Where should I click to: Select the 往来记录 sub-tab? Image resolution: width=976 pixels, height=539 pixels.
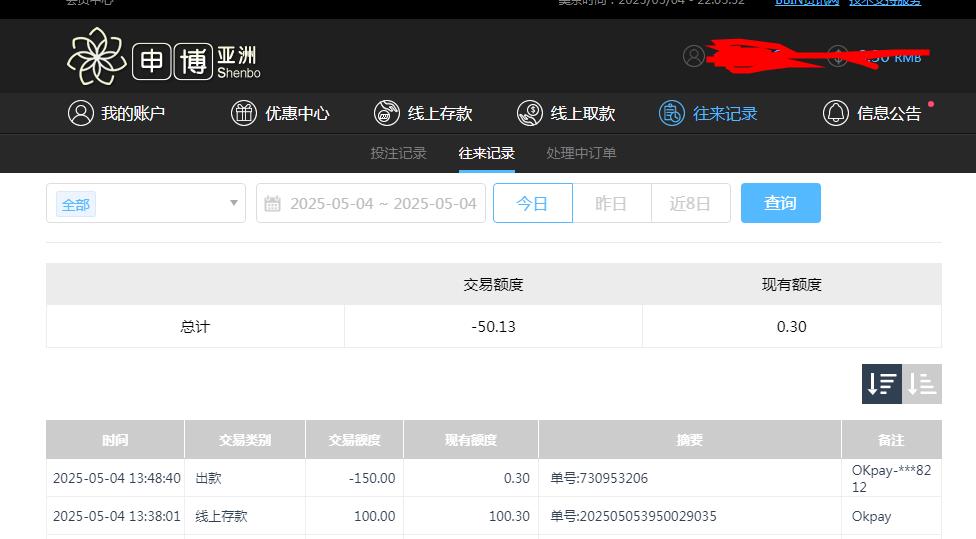[x=486, y=153]
